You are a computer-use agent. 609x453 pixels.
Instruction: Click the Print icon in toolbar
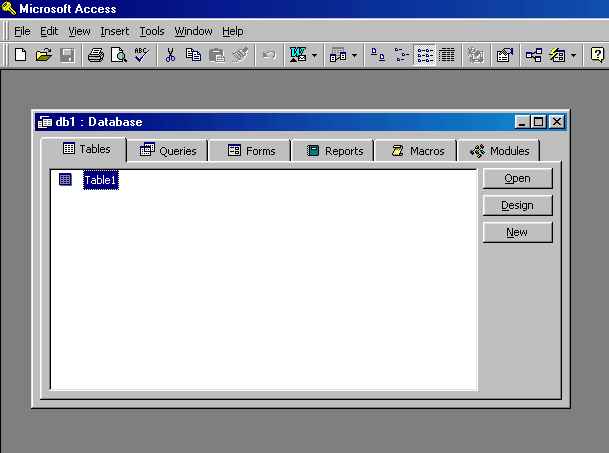[96, 56]
